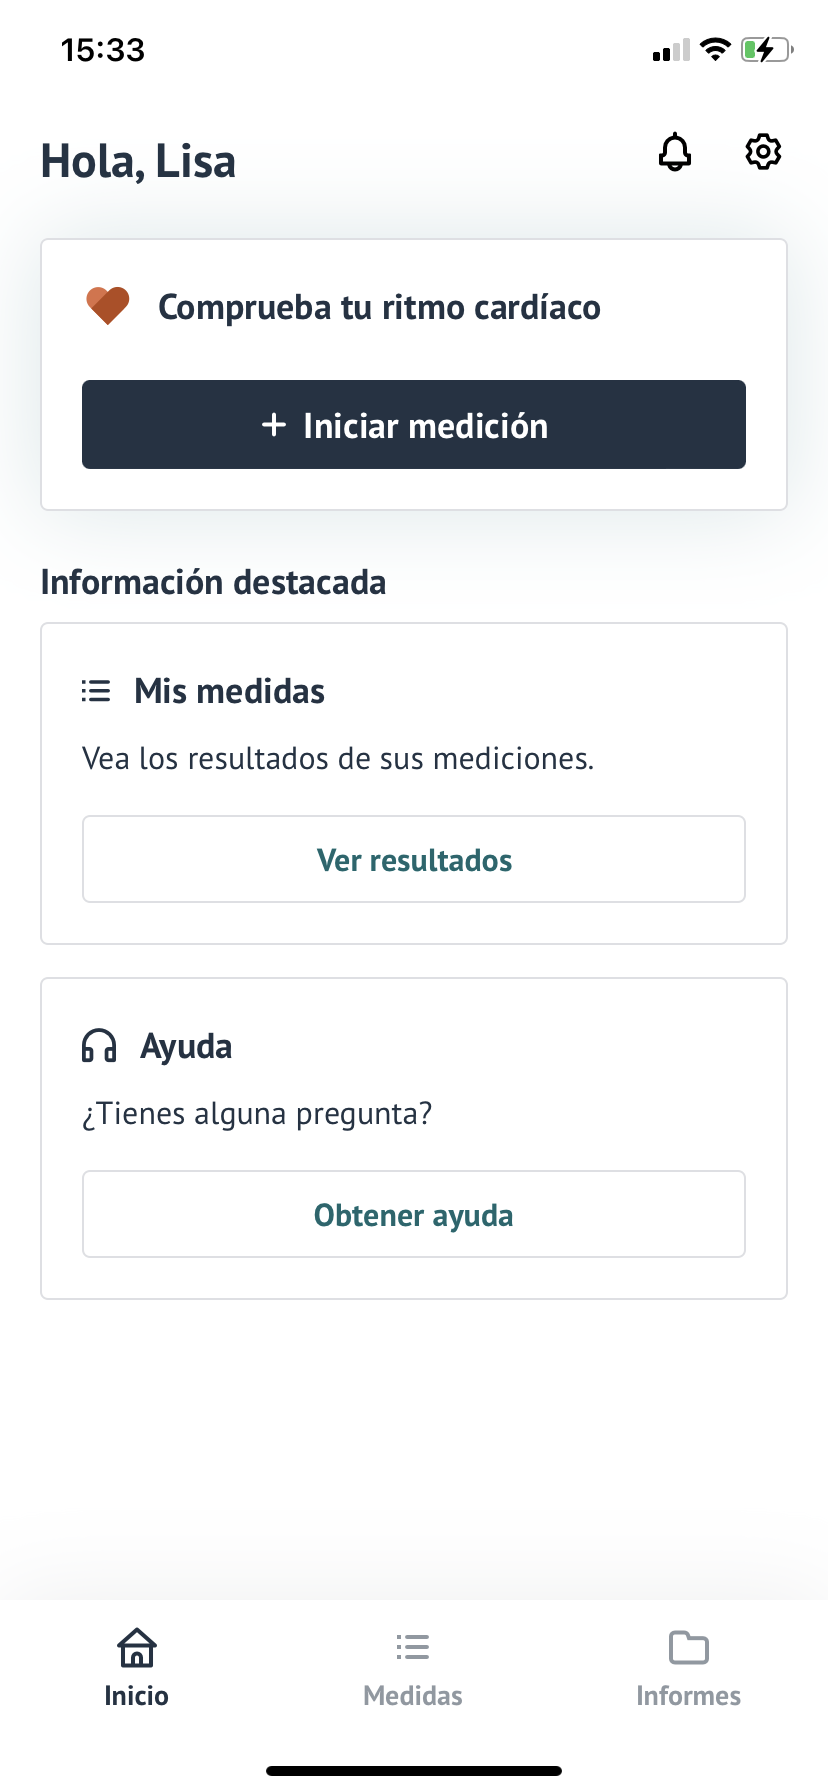Open settings gear icon
Screen dimensions: 828x1792
pyautogui.click(x=763, y=152)
